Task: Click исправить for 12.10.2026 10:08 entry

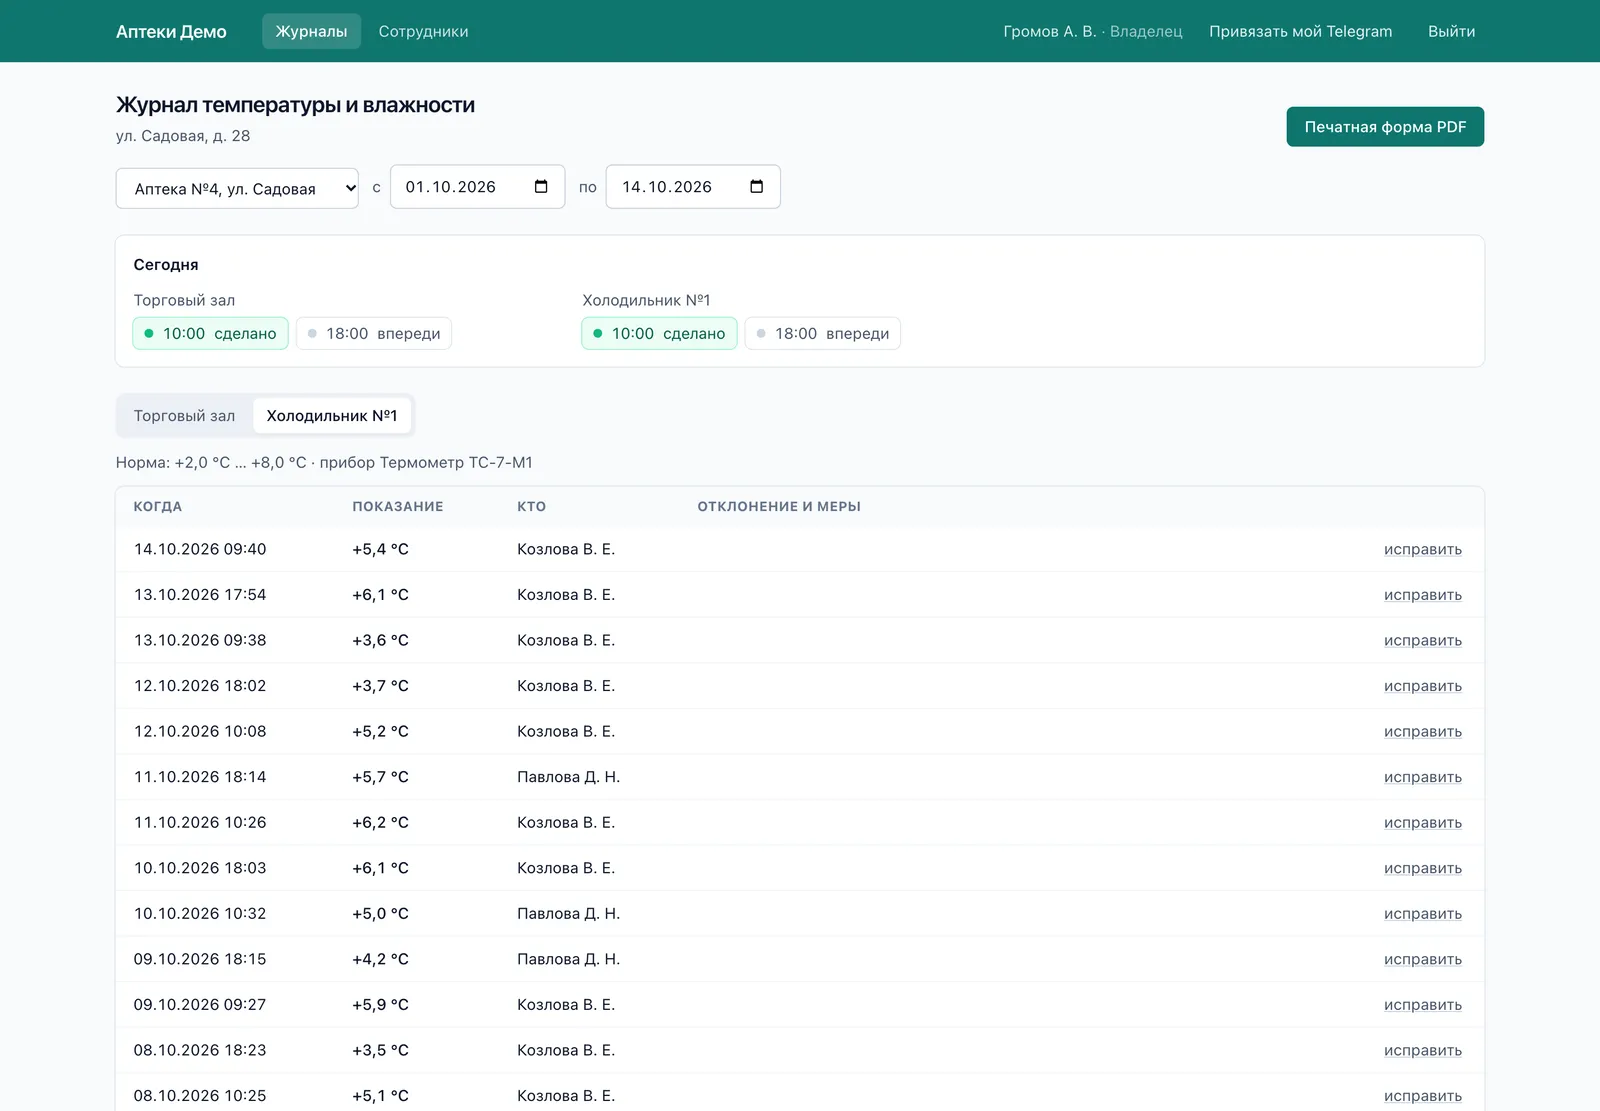Action: coord(1423,731)
